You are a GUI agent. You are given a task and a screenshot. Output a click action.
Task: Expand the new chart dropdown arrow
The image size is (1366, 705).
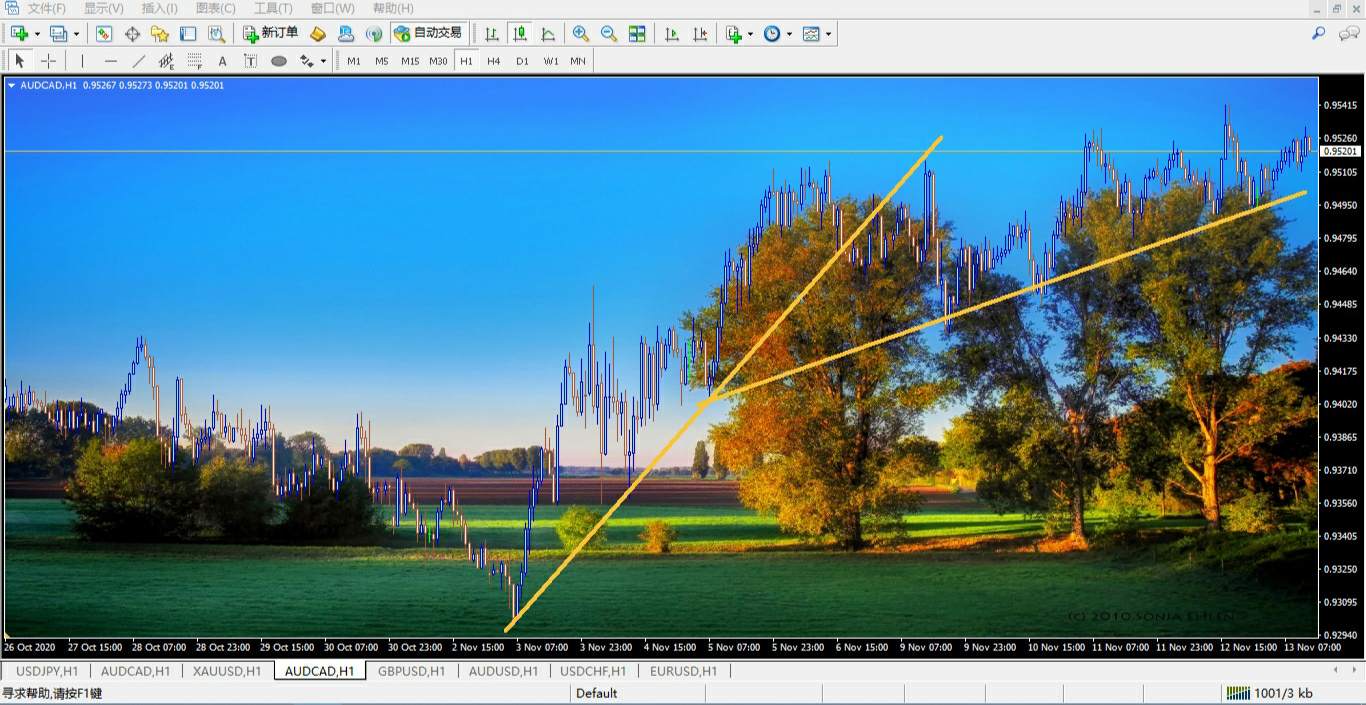click(37, 34)
